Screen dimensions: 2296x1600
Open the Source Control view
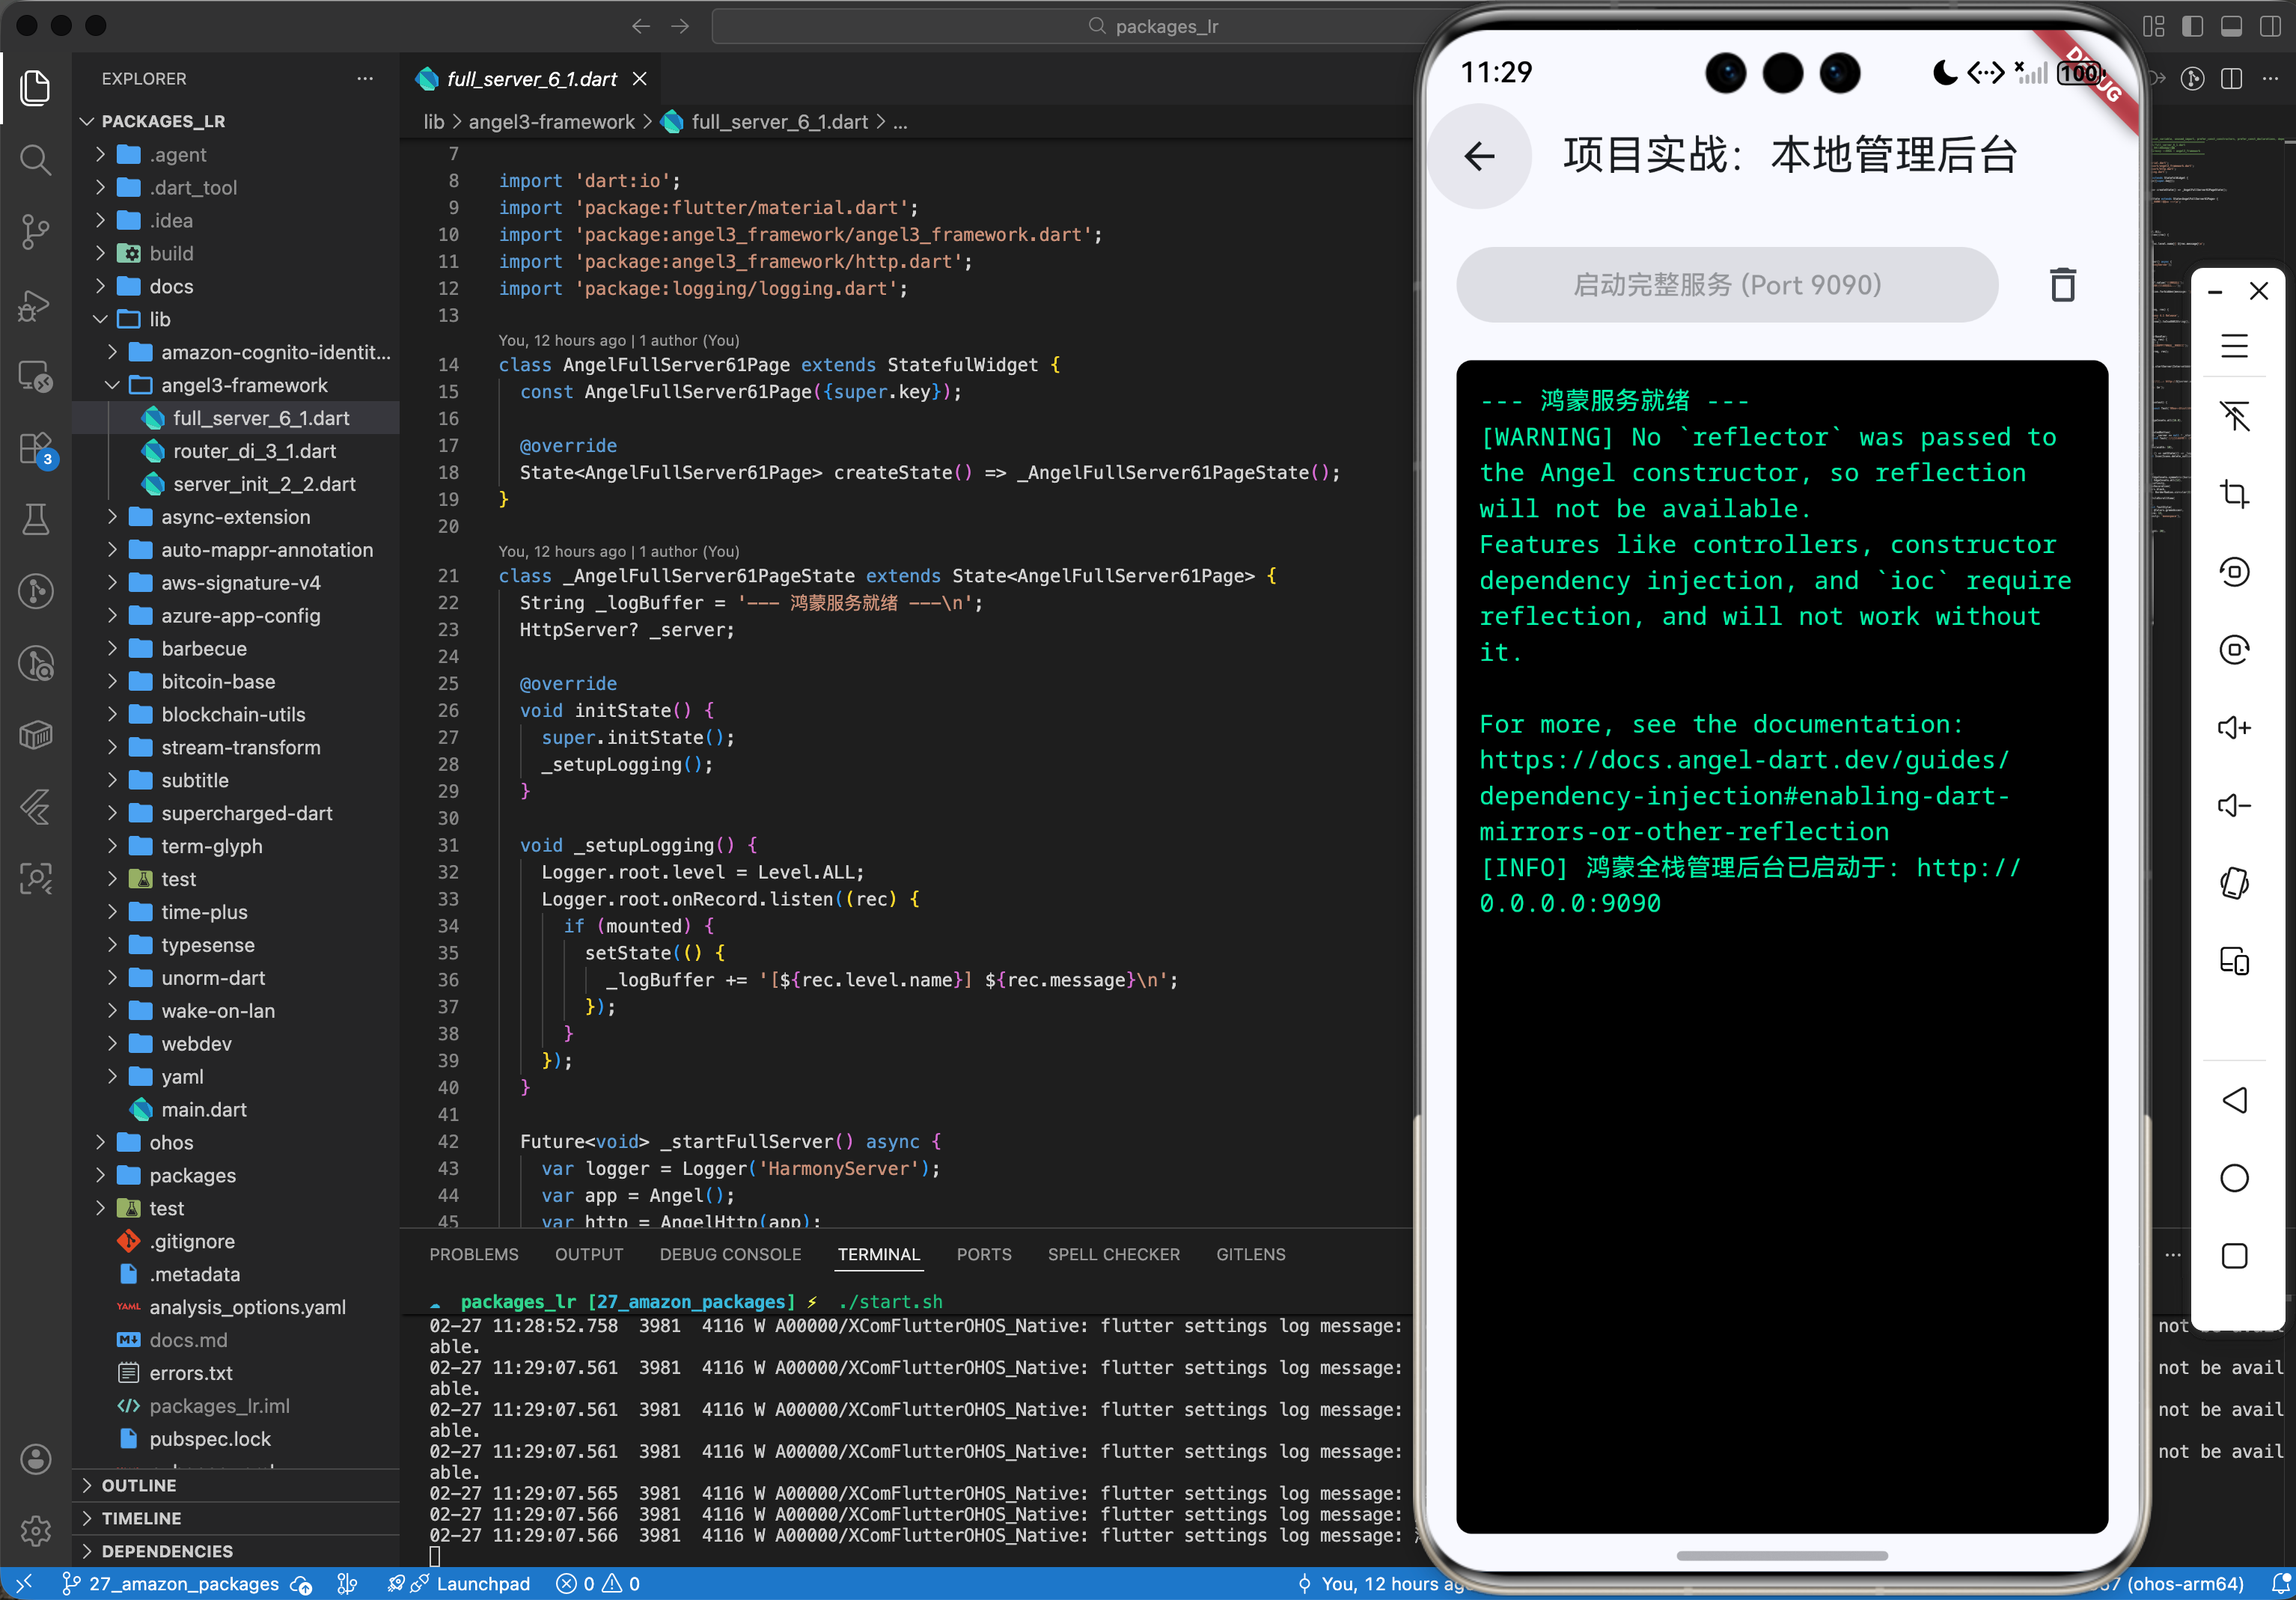[x=36, y=231]
